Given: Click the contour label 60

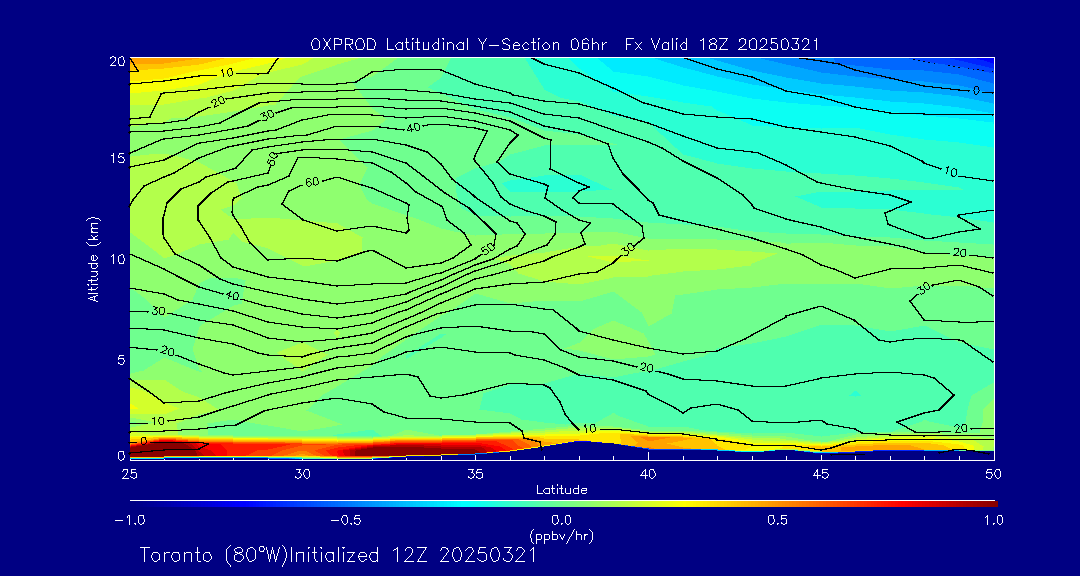Looking at the screenshot, I should pyautogui.click(x=312, y=182).
